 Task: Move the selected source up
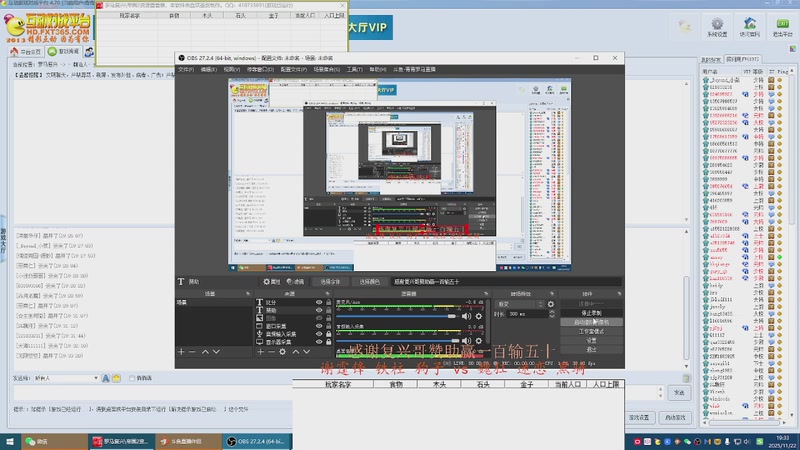point(295,352)
